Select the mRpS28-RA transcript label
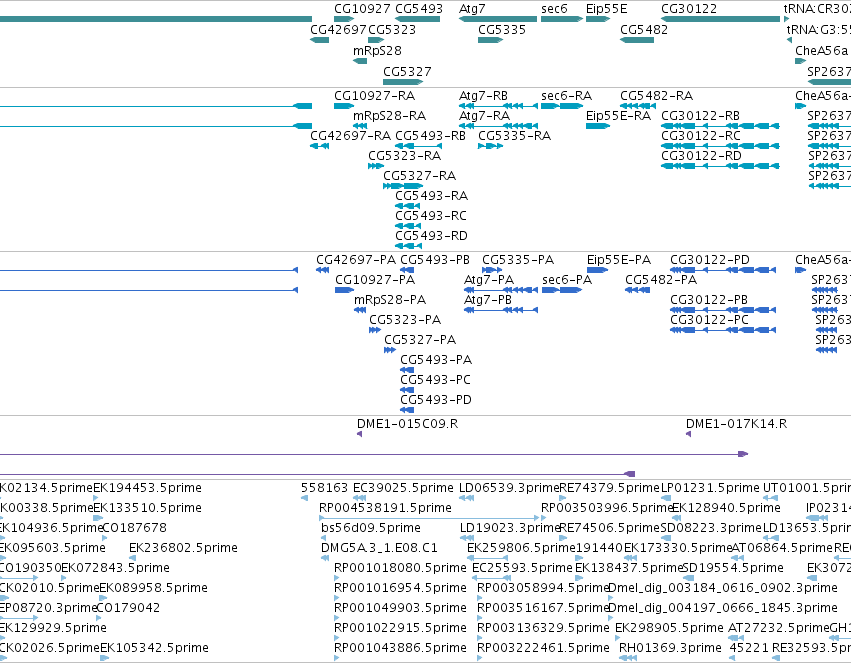 [x=389, y=116]
